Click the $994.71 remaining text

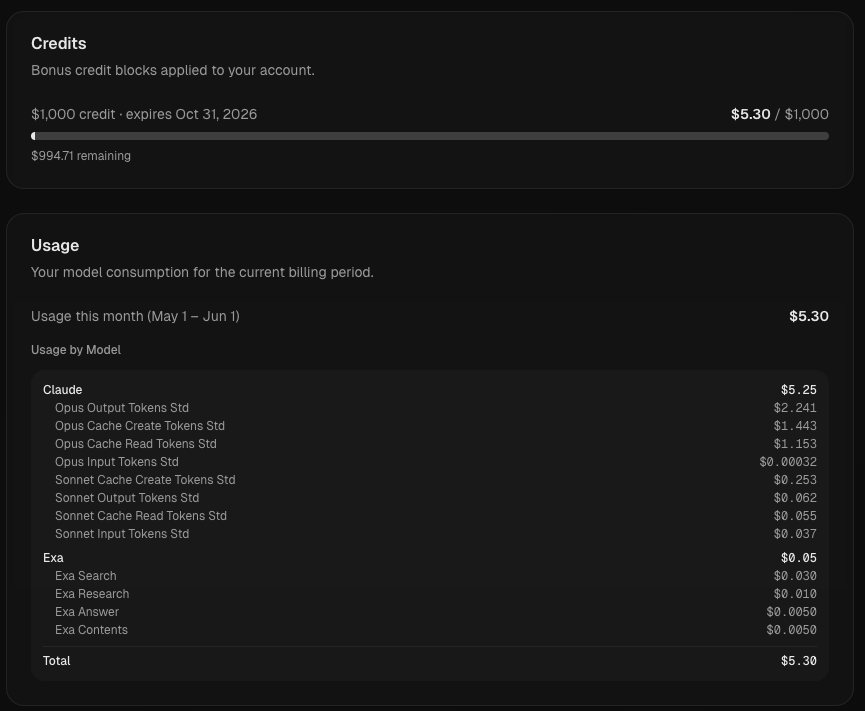(81, 156)
